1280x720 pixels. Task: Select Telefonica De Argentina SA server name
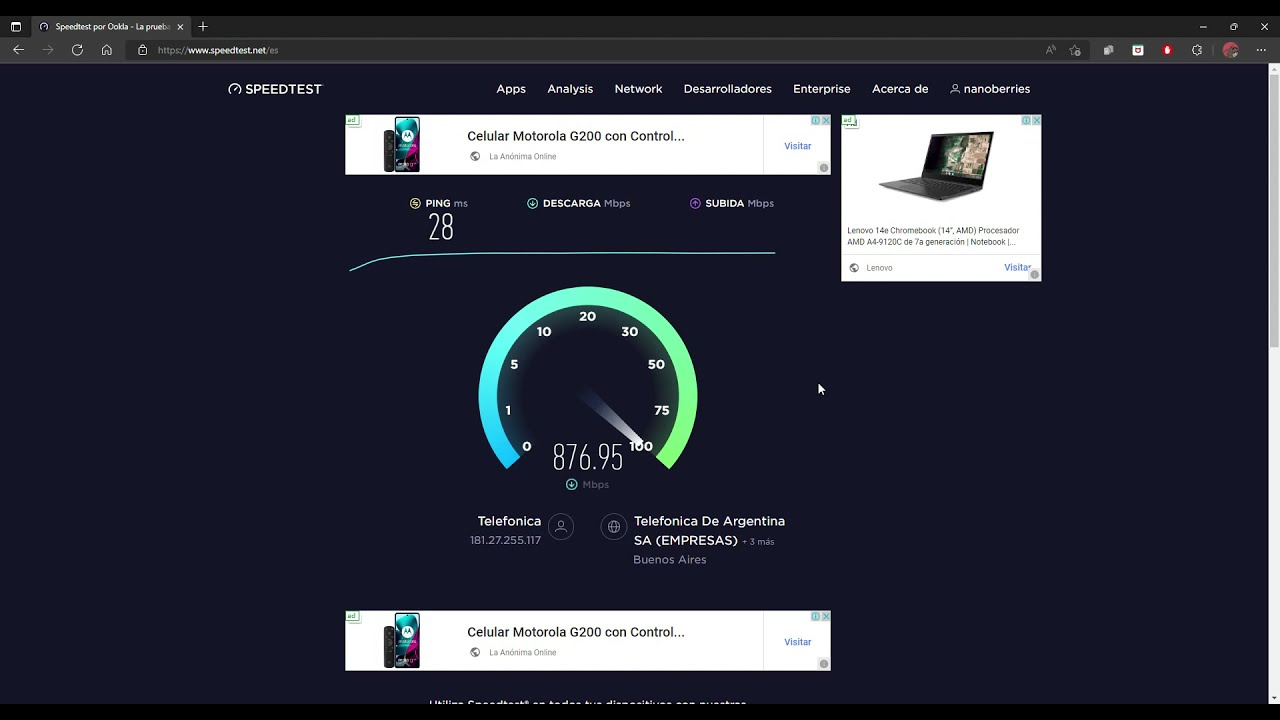tap(709, 530)
